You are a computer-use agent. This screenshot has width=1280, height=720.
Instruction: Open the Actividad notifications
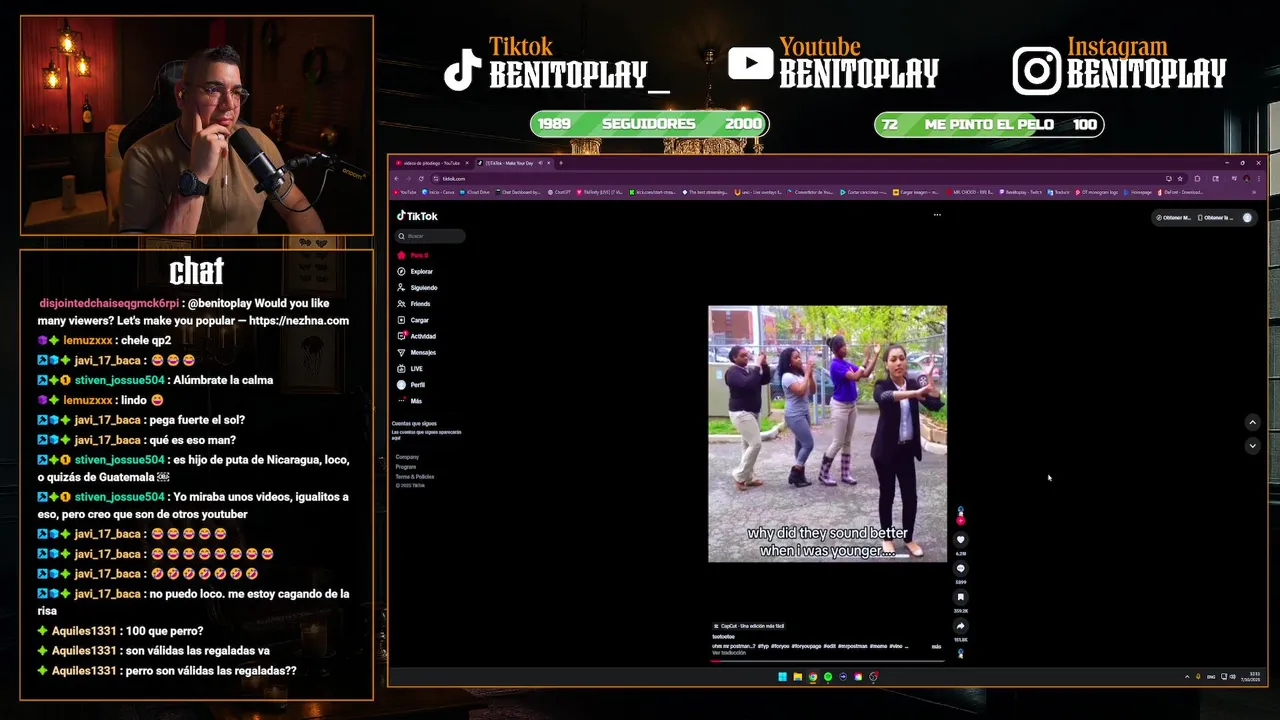417,336
